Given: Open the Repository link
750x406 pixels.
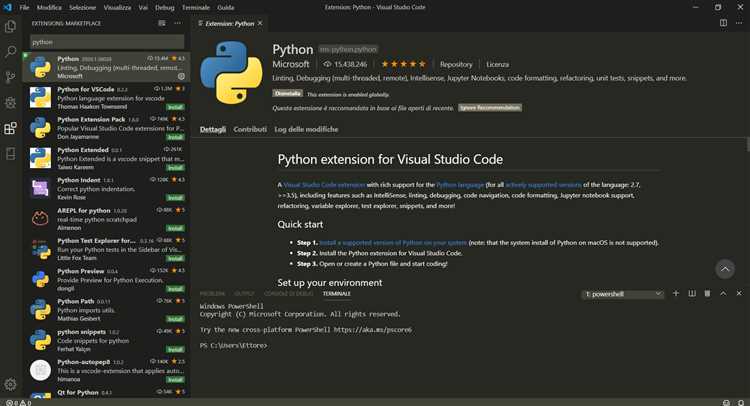Looking at the screenshot, I should 456,64.
